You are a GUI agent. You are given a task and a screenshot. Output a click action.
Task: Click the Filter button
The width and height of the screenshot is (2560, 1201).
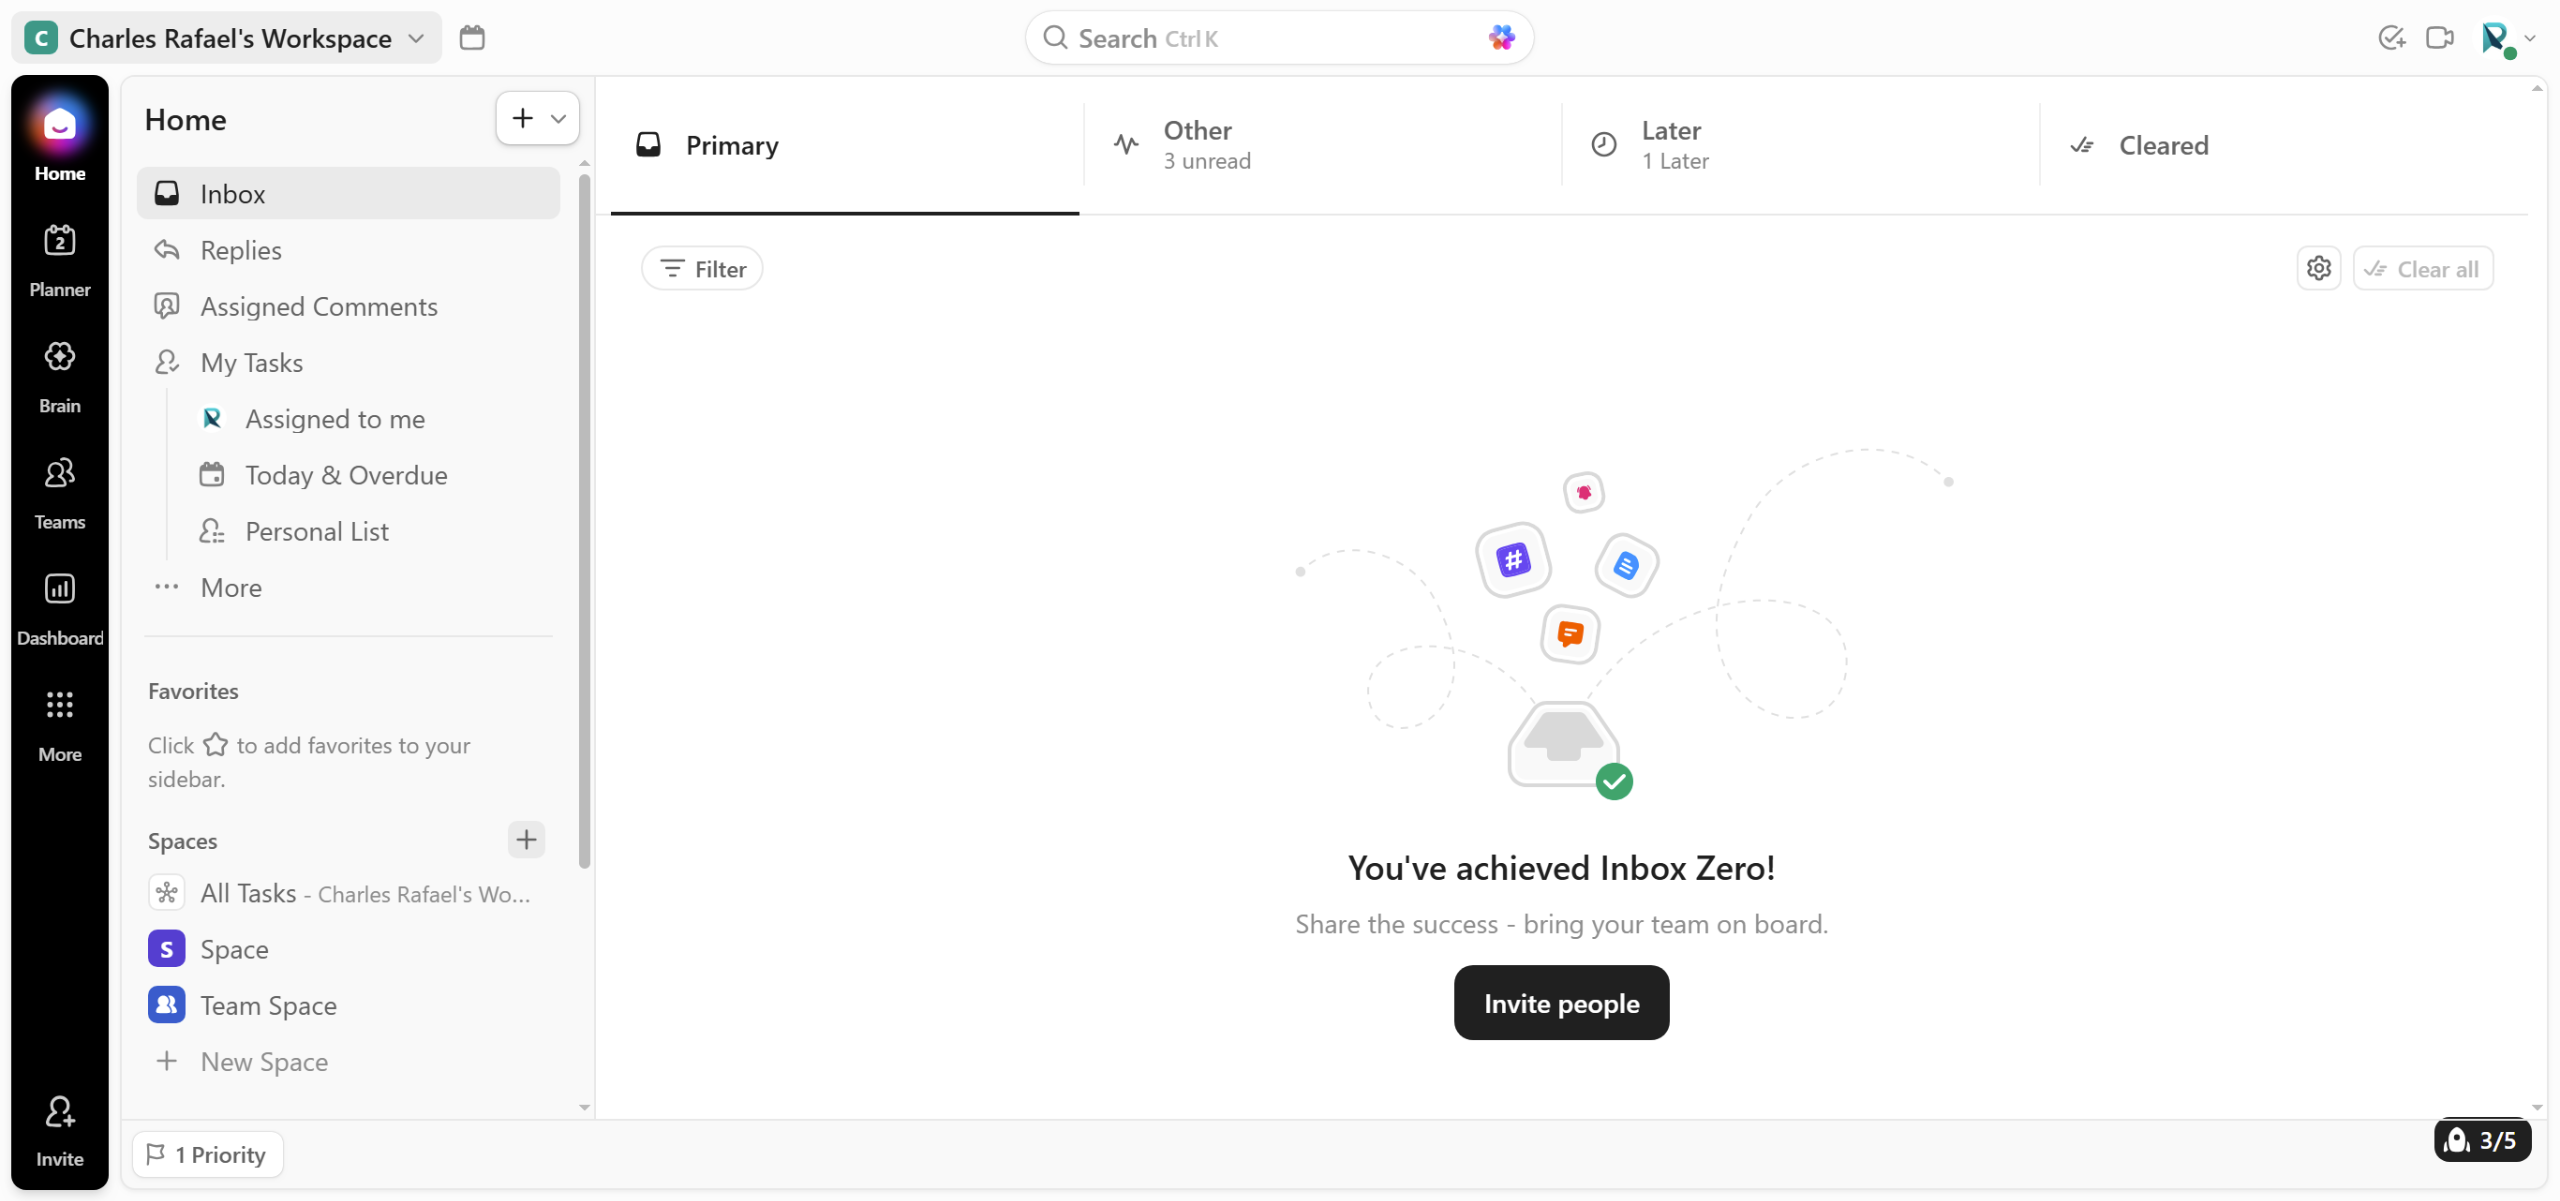tap(703, 268)
